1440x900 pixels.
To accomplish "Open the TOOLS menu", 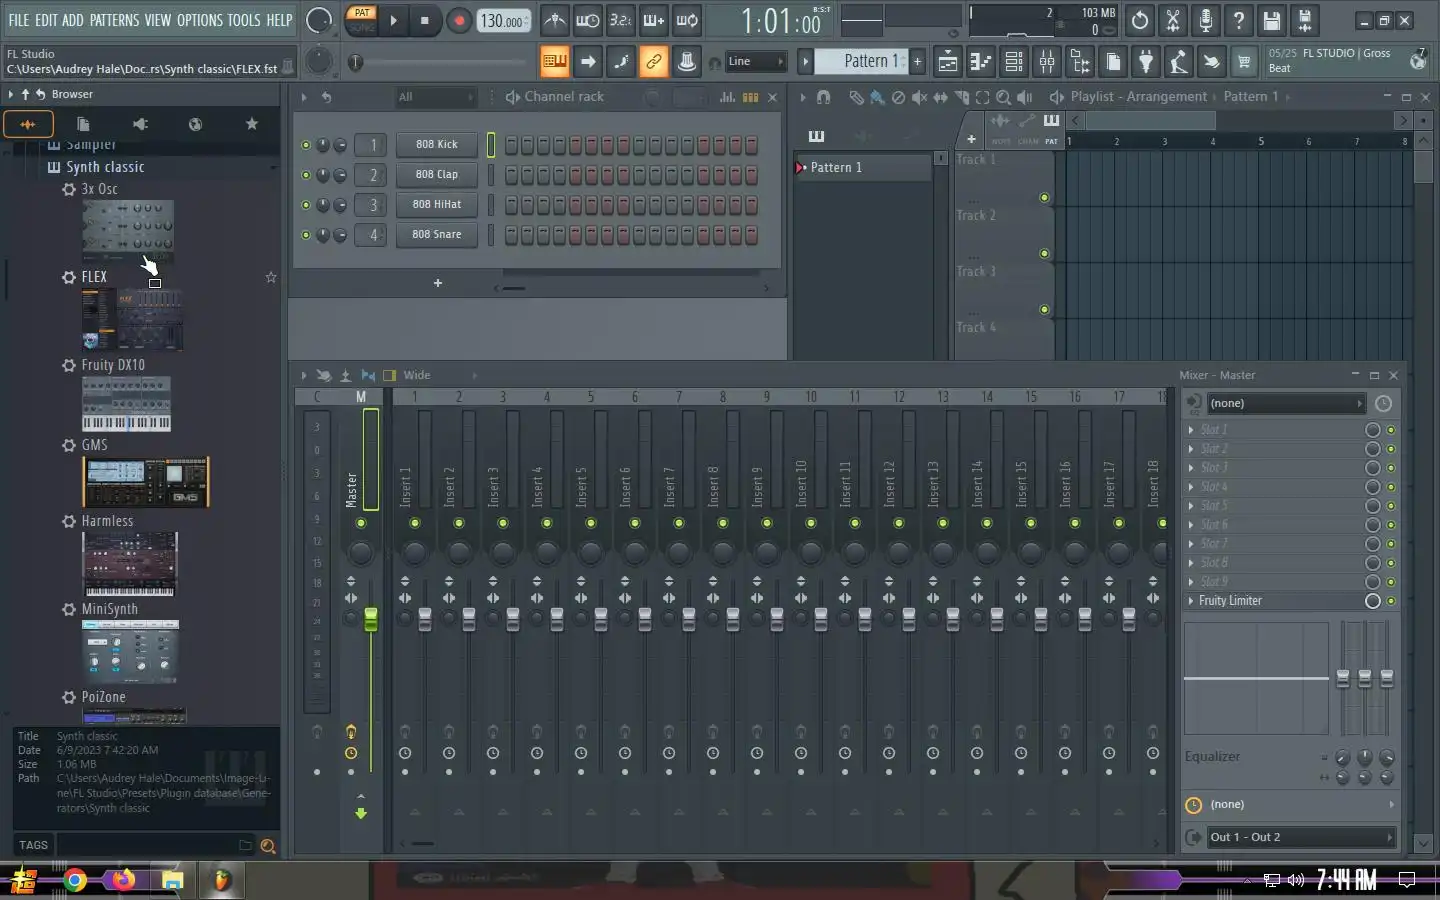I will click(x=244, y=20).
